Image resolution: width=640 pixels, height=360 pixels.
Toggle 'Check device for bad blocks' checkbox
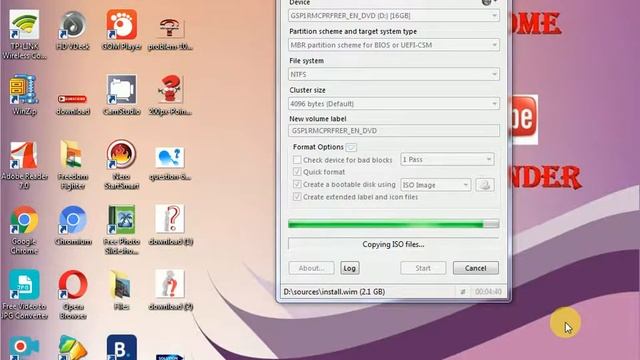(x=297, y=160)
